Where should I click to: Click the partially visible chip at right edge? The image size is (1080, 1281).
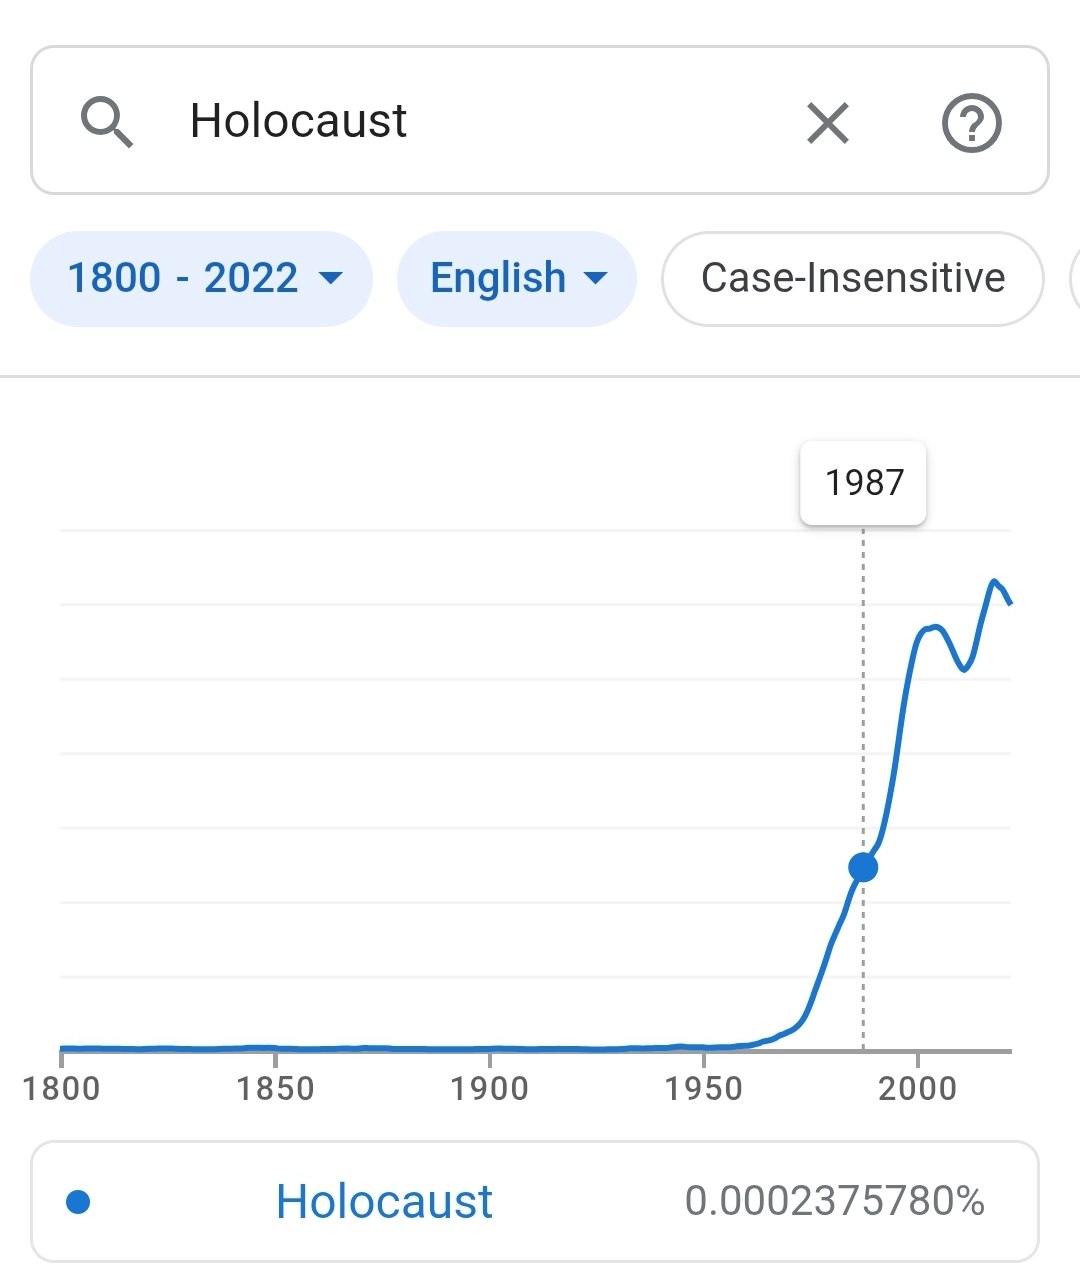point(1075,278)
